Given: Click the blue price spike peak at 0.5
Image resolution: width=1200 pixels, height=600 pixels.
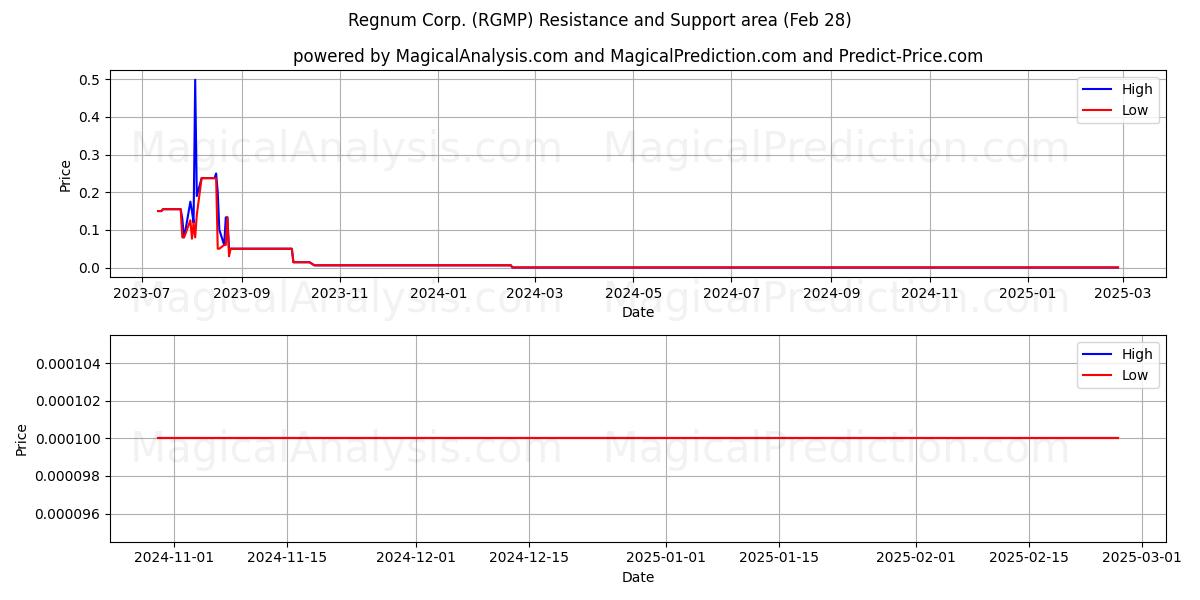Looking at the screenshot, I should [x=195, y=80].
